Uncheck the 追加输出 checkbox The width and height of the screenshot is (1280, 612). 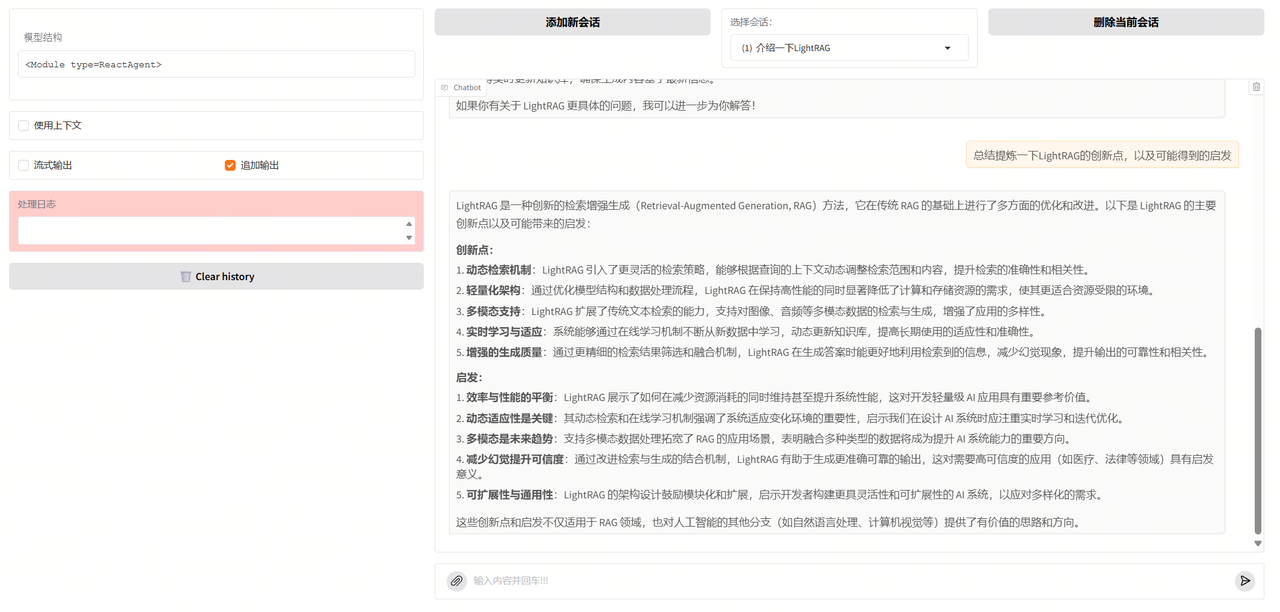pos(230,165)
